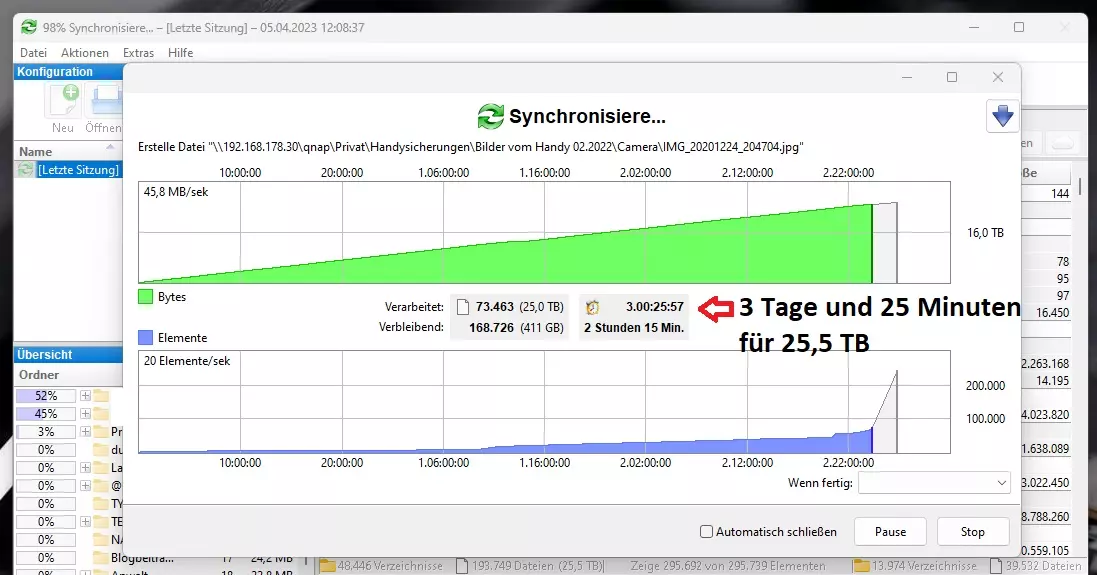
Task: Expand the 3% folder tree node
Action: [85, 432]
